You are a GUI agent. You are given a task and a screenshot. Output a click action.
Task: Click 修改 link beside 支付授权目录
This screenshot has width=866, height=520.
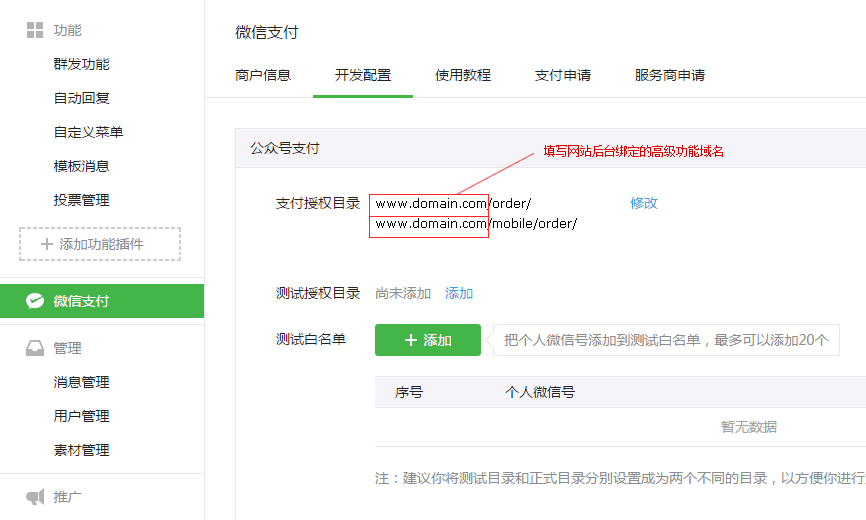(x=644, y=203)
